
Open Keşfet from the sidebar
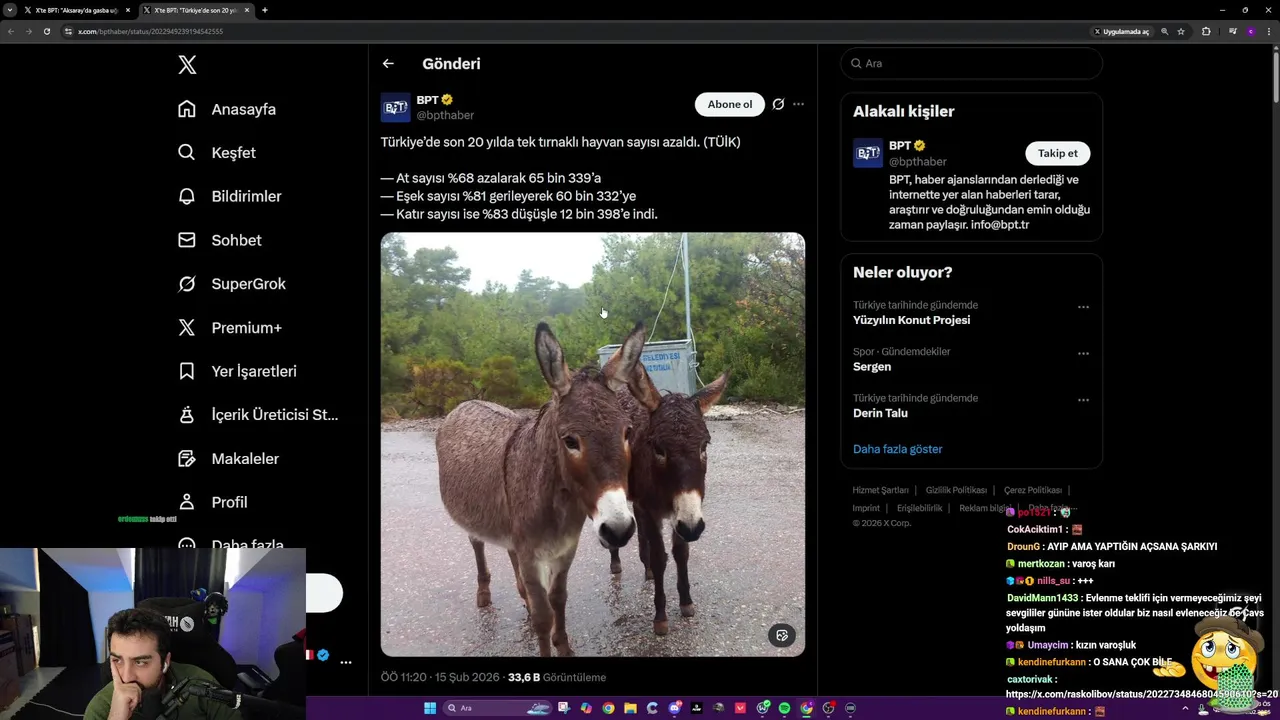click(217, 153)
